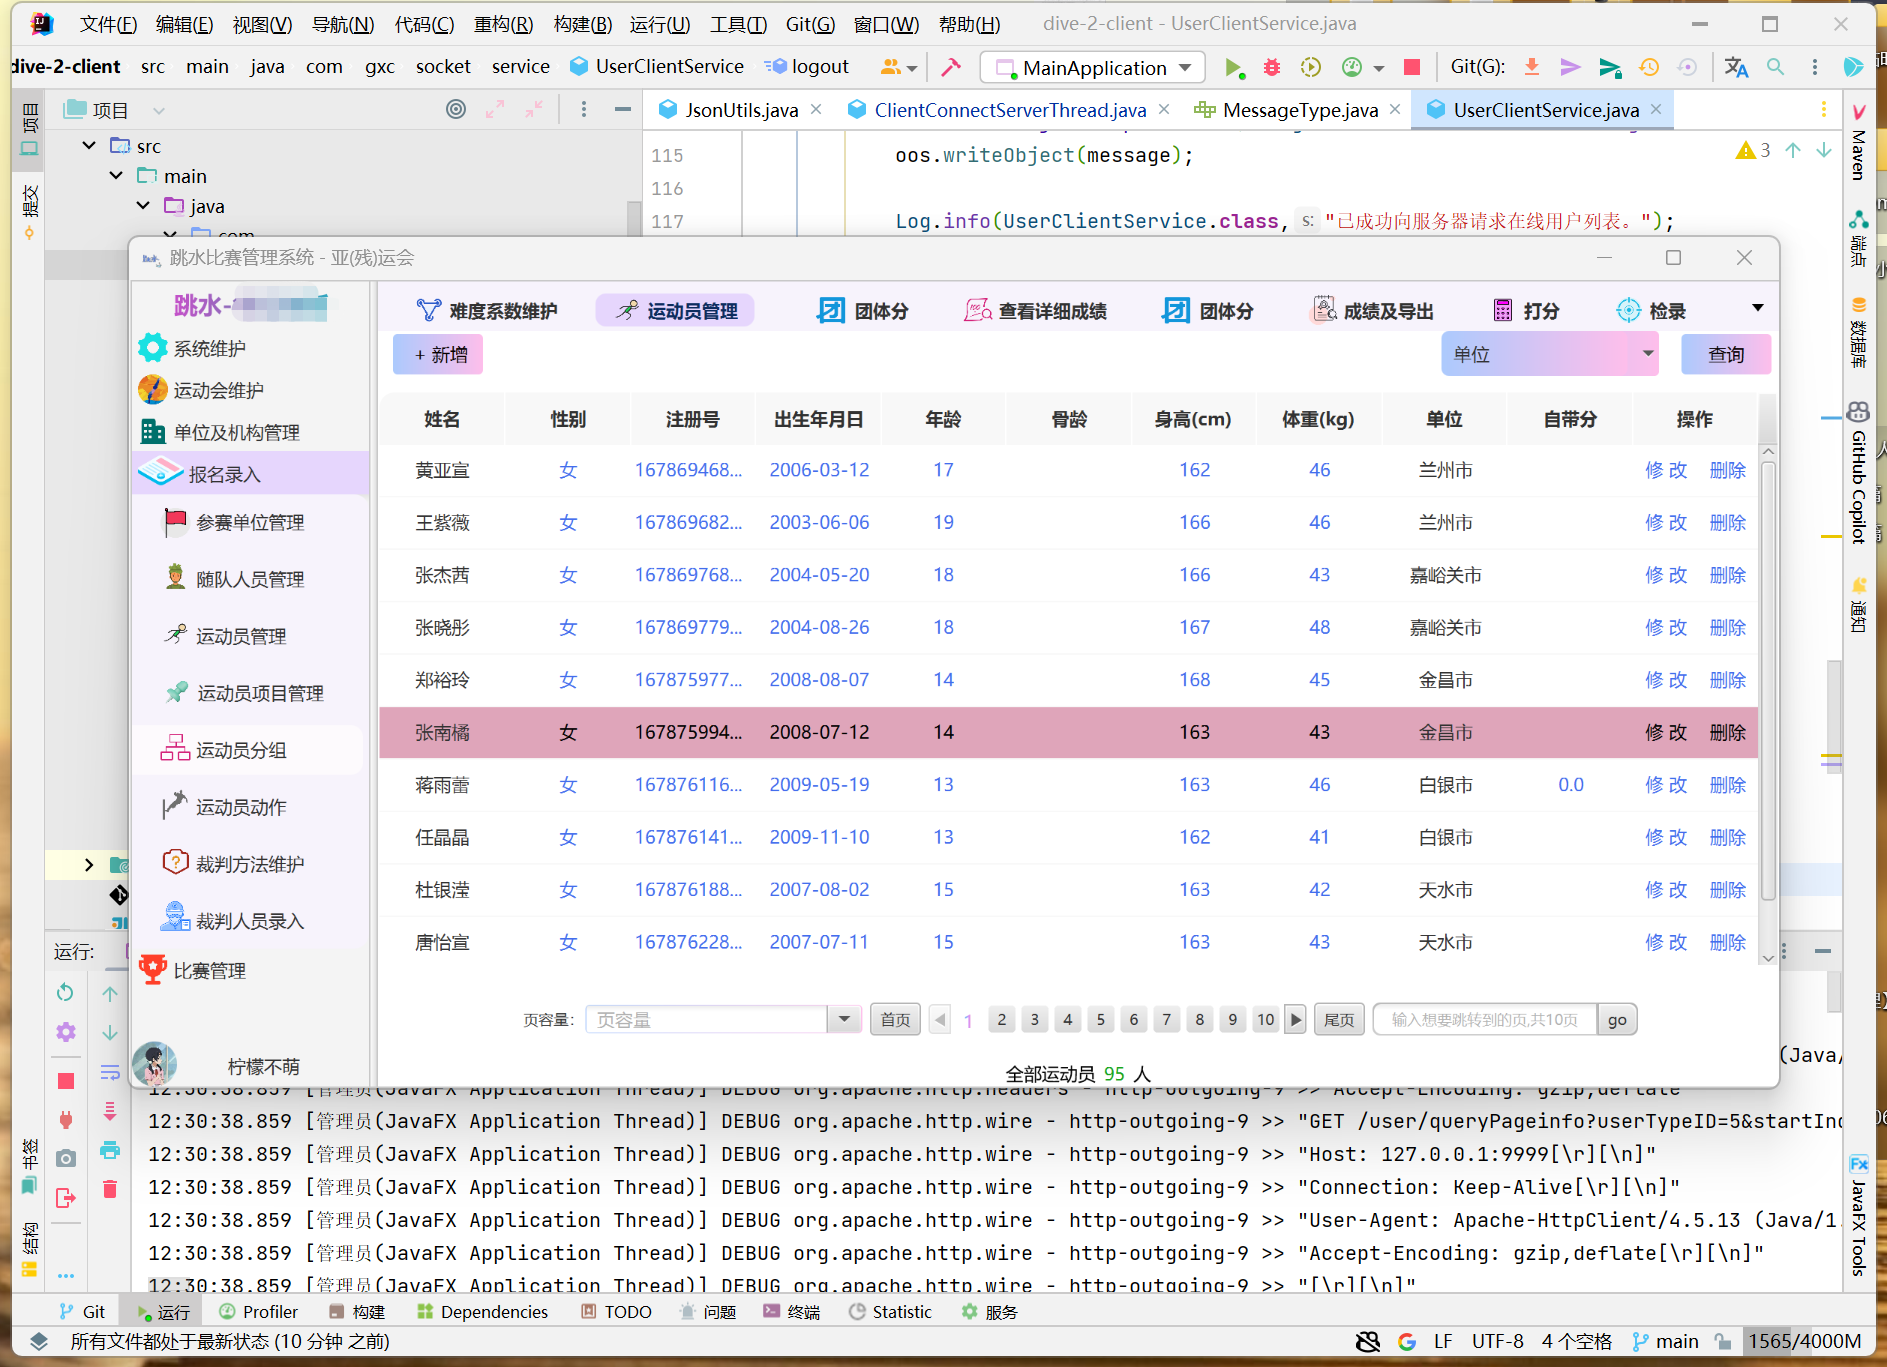Click the memory indicator 1565/4000M
Image resolution: width=1887 pixels, height=1367 pixels.
click(1804, 1341)
